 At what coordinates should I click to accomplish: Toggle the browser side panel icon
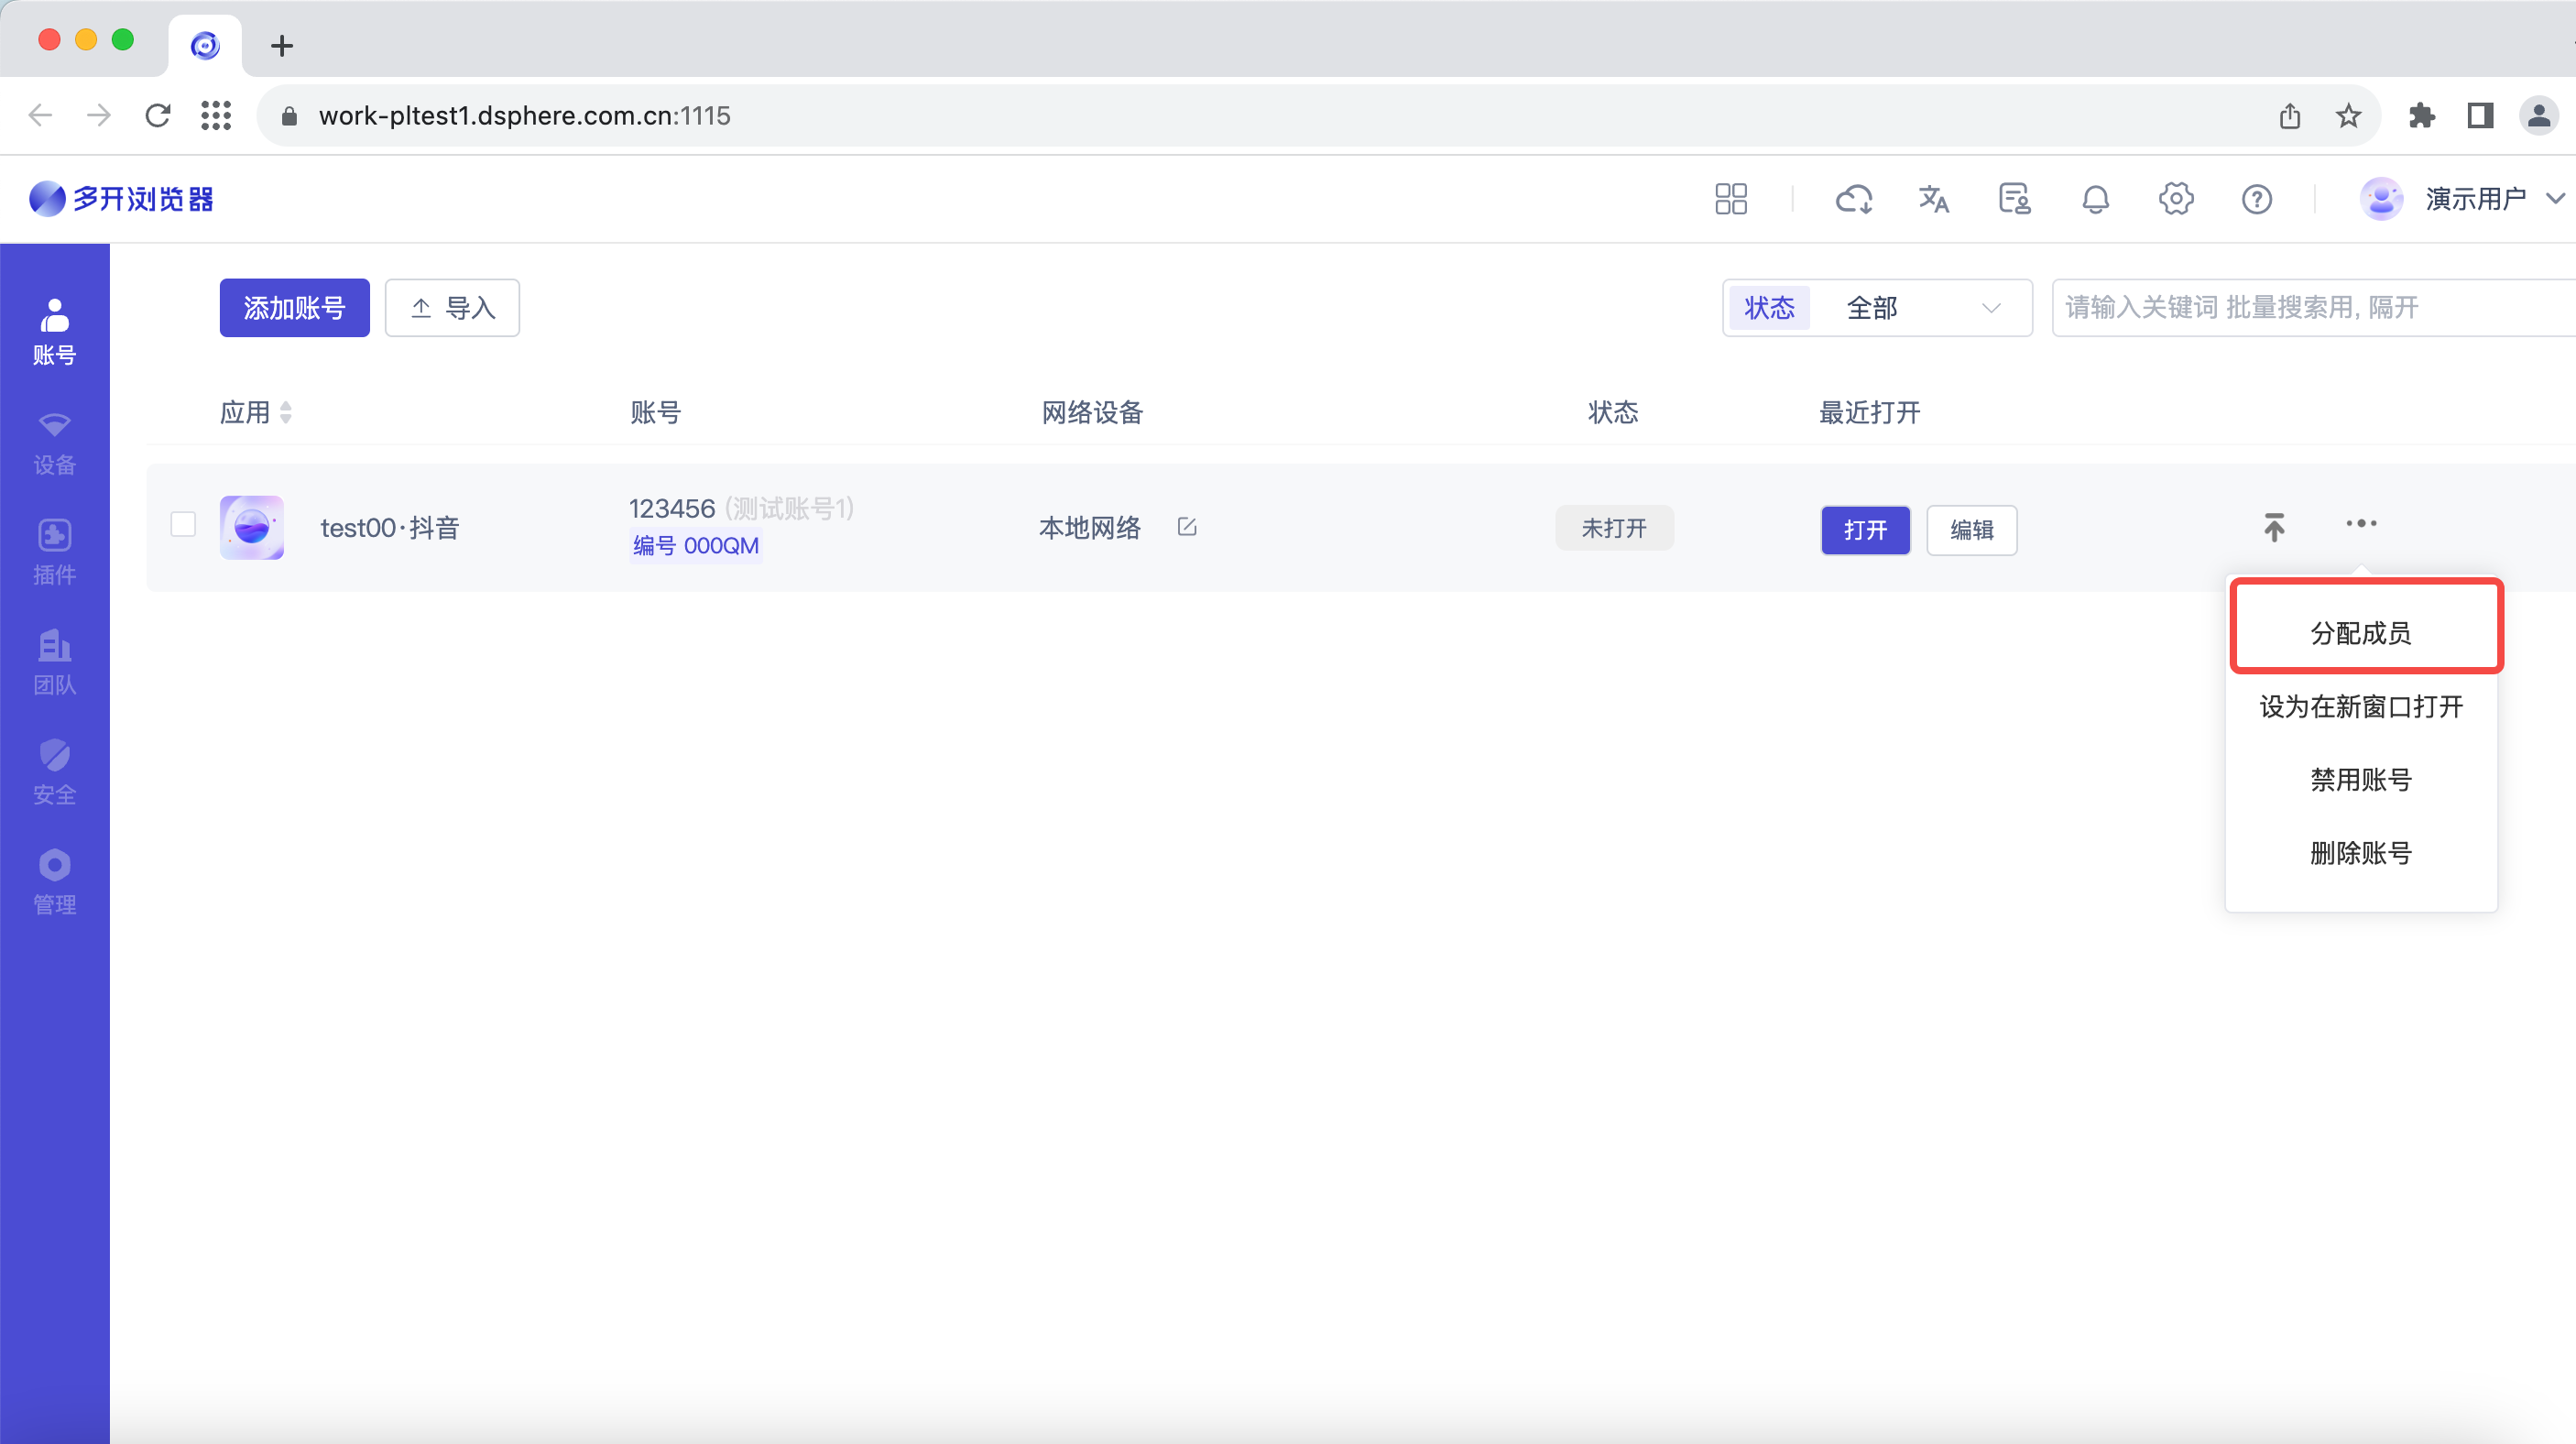tap(2480, 116)
